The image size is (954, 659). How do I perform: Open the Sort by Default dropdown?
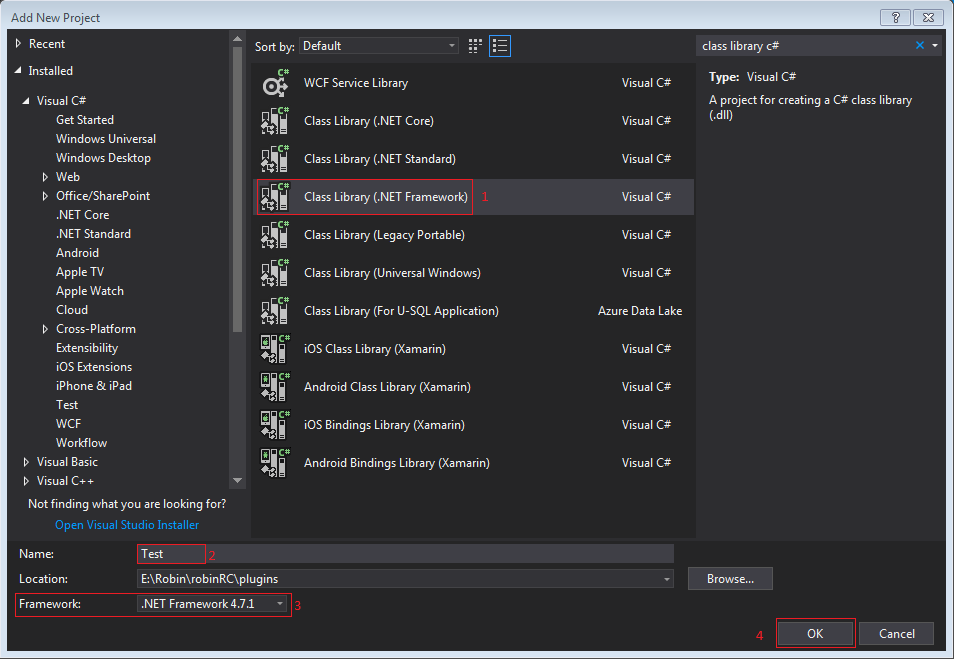click(378, 46)
